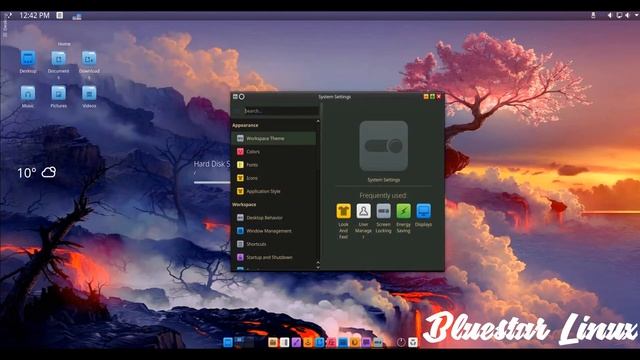Open the tan brown icon in the dock
Viewport: 640px width, 360px height.
point(273,342)
